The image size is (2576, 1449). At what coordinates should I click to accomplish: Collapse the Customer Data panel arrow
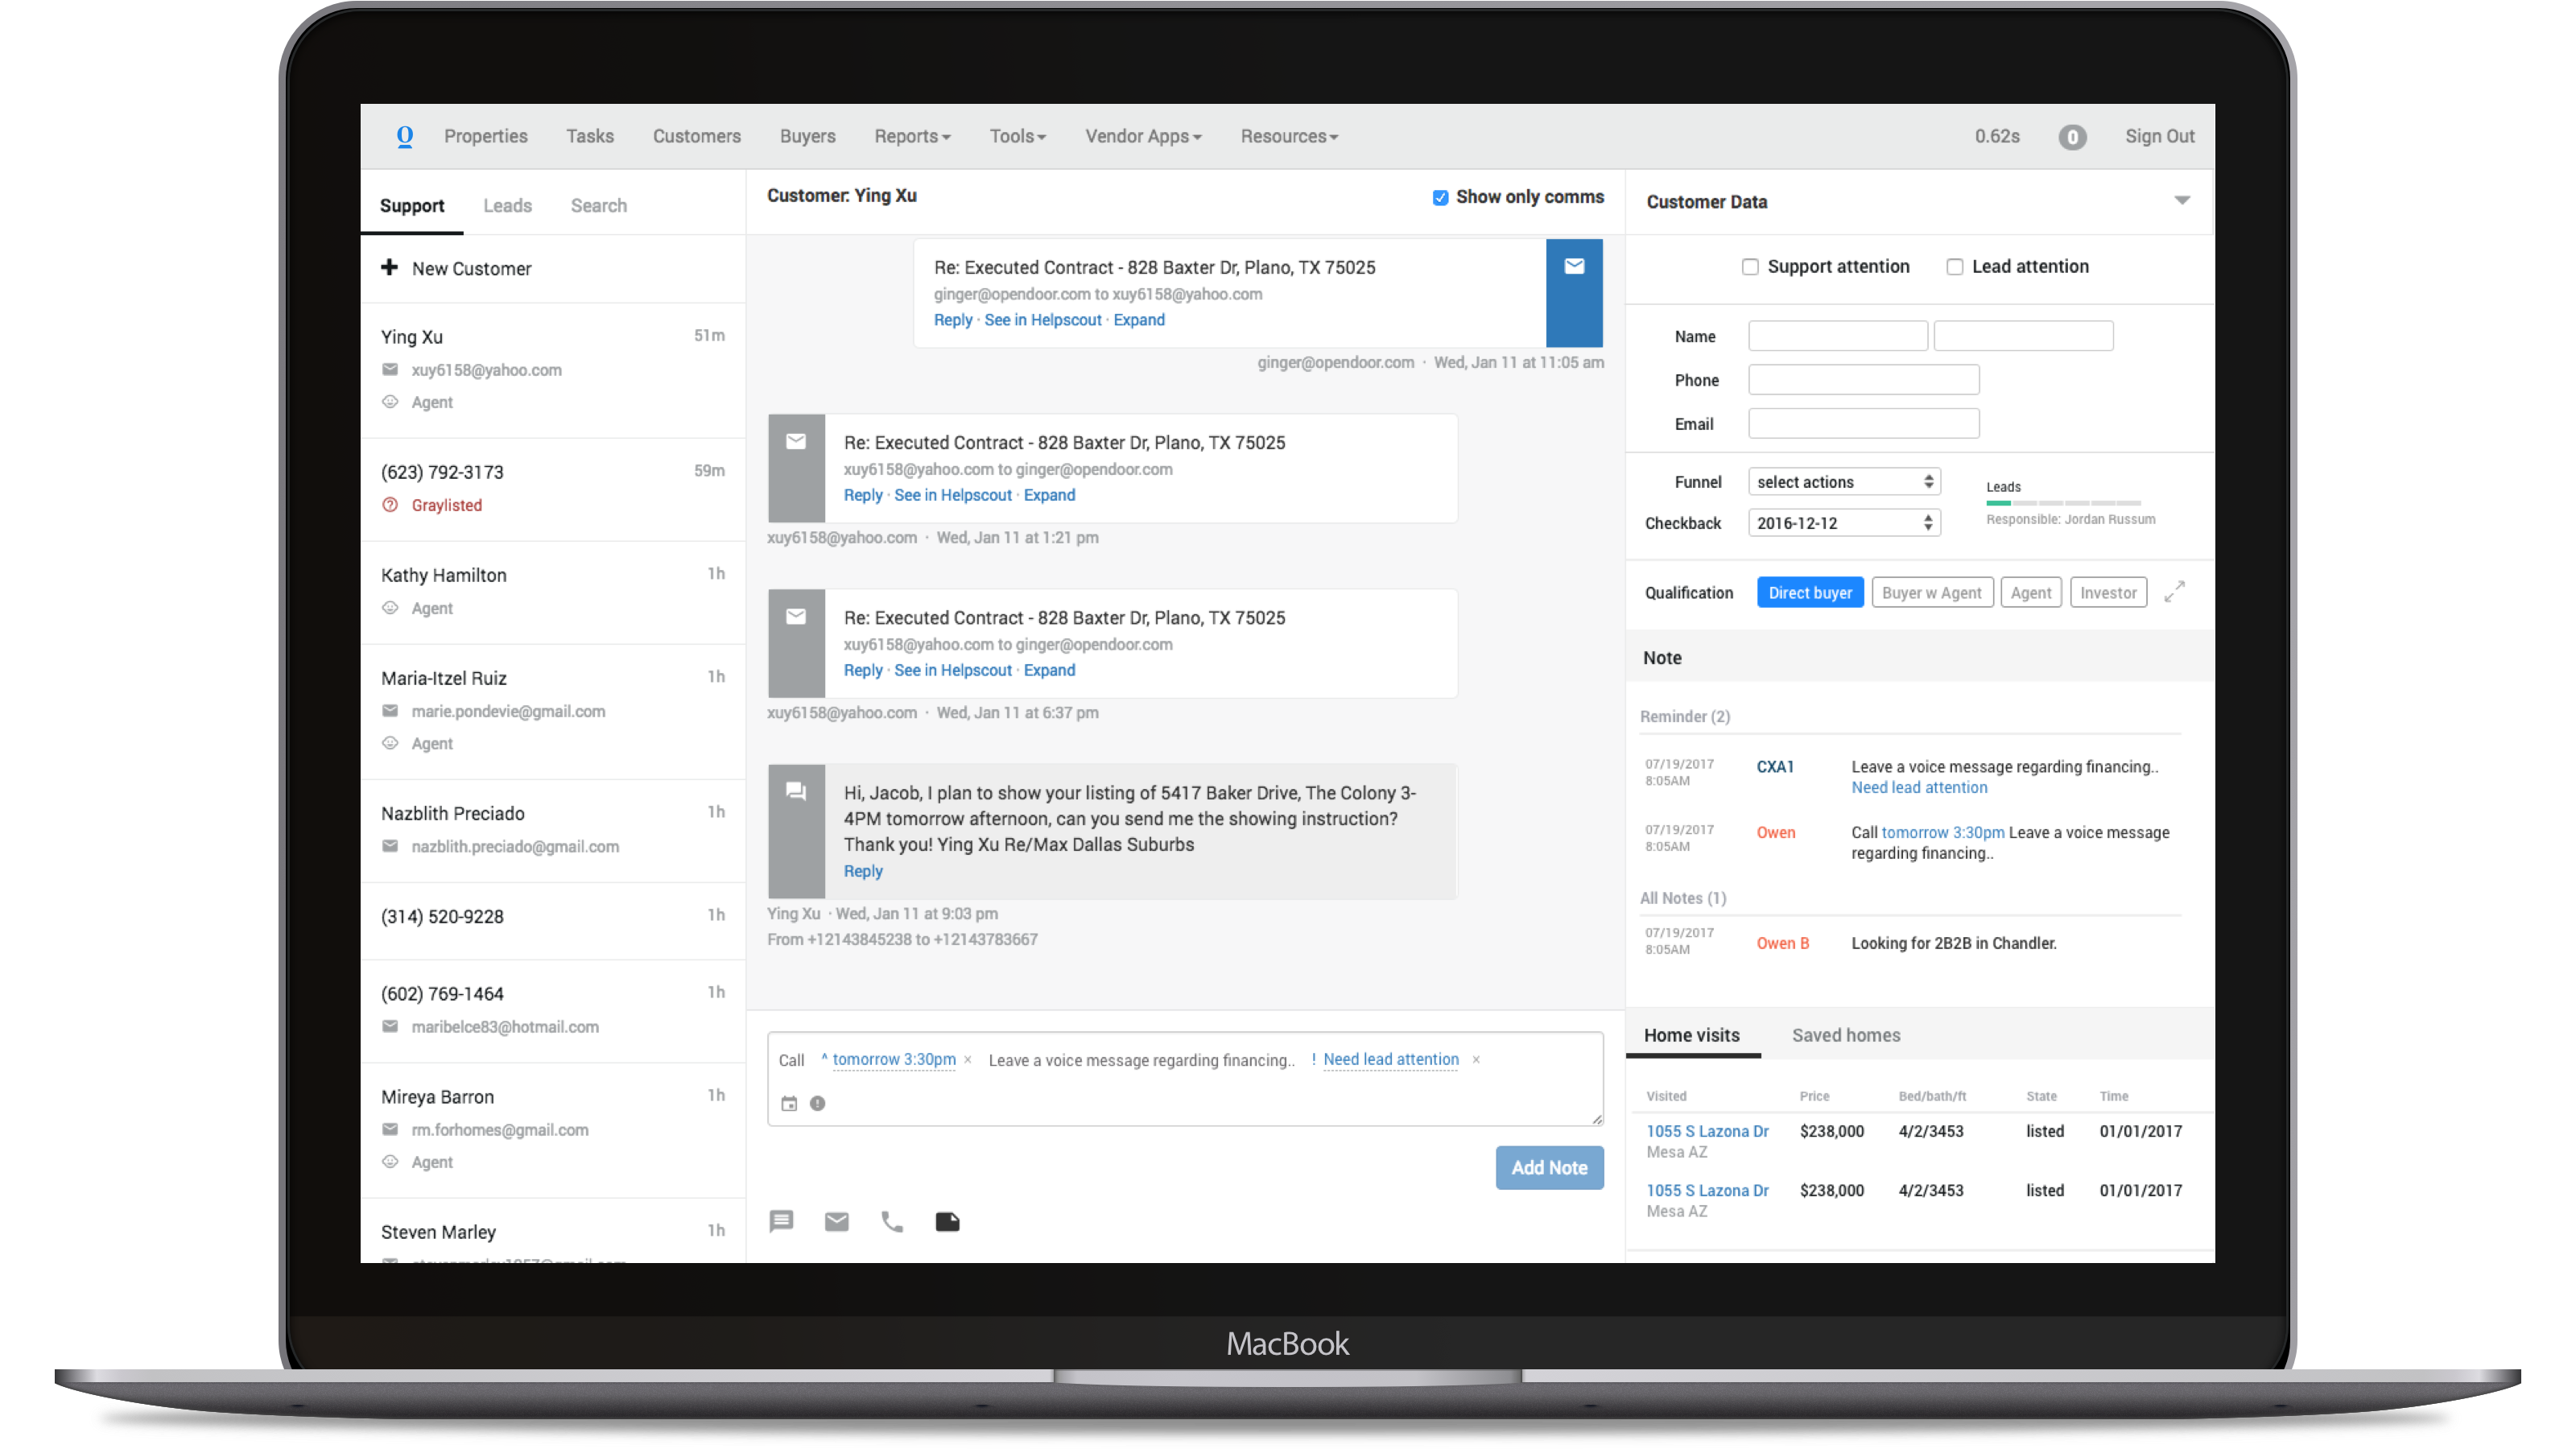[x=2182, y=201]
